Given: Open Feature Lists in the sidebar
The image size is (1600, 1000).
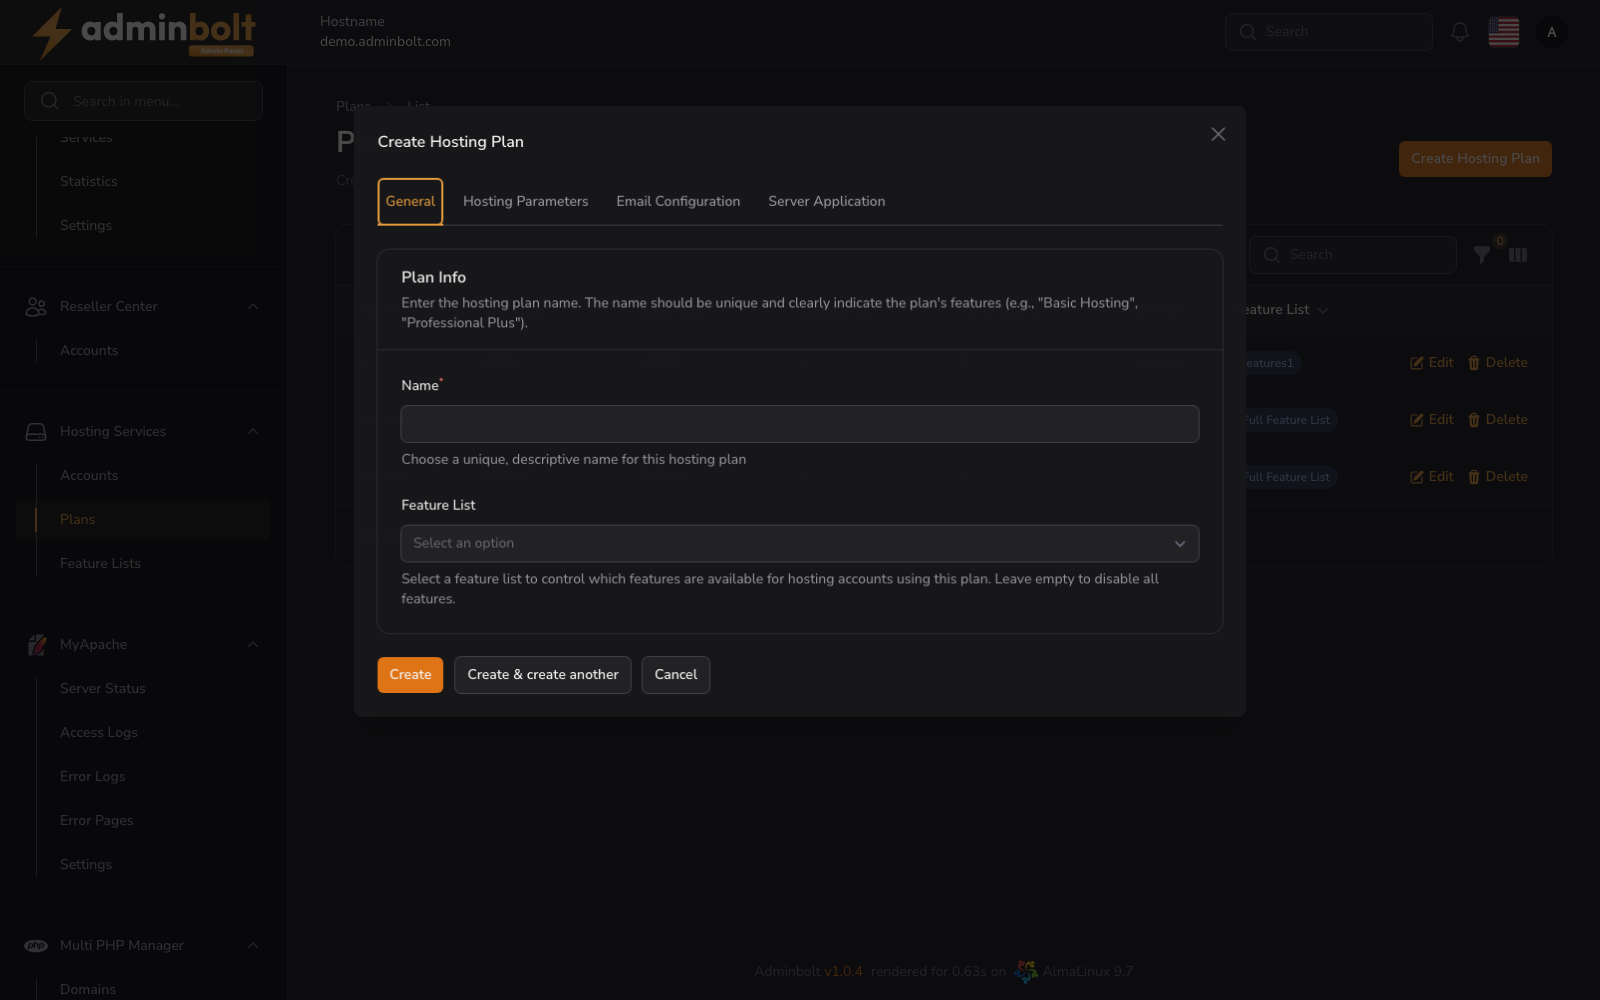Looking at the screenshot, I should click(100, 563).
